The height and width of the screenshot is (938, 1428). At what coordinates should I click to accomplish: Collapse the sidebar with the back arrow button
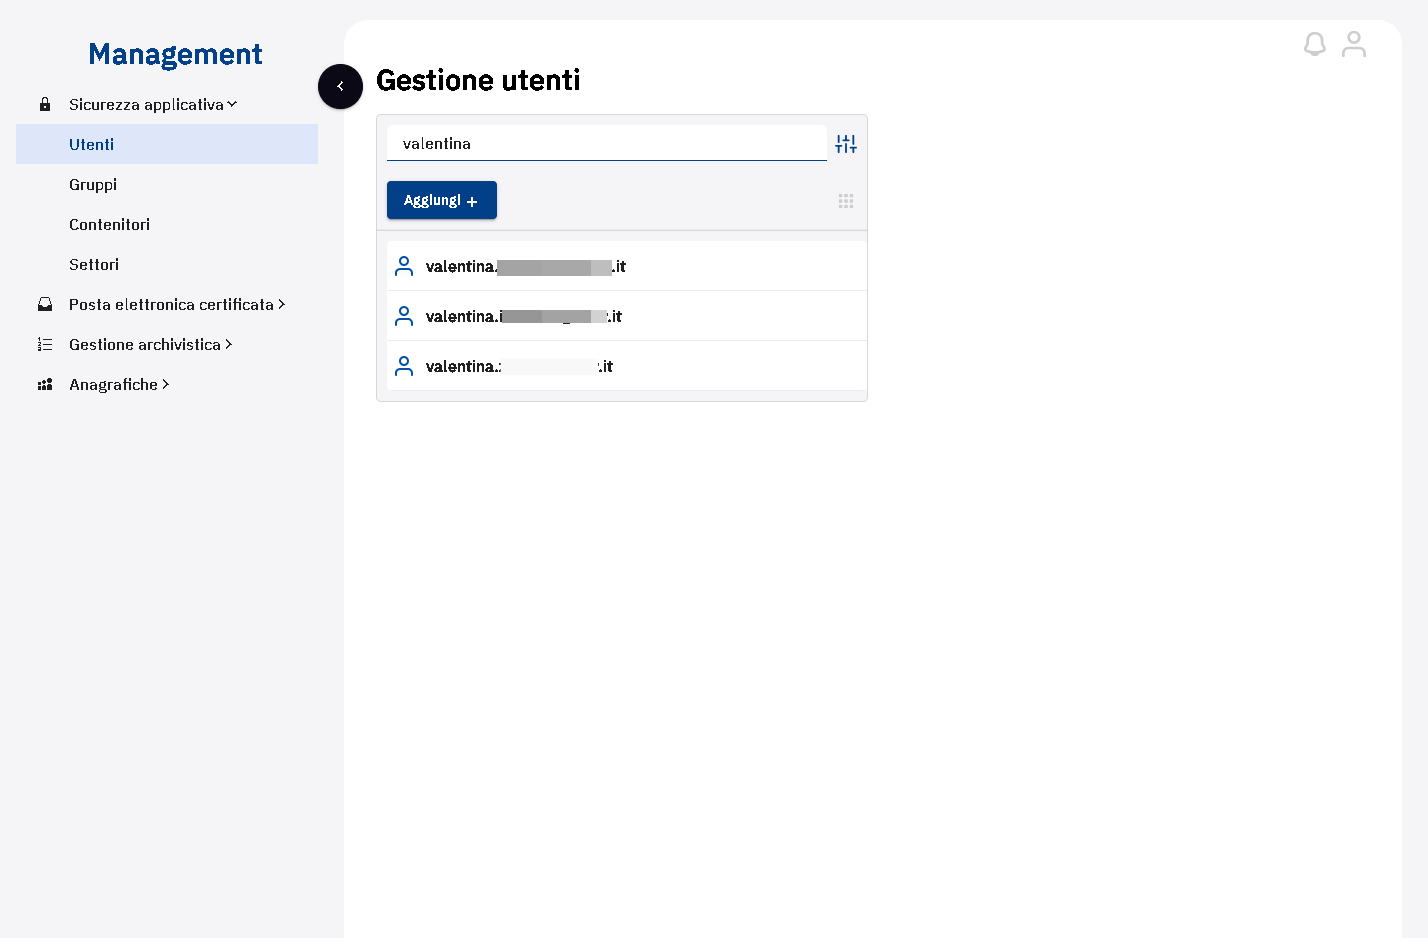click(x=340, y=87)
